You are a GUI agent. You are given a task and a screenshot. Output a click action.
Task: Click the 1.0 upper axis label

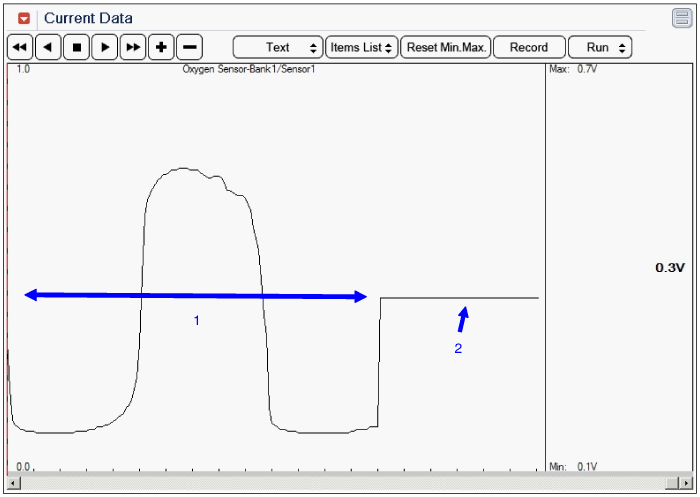[23, 69]
